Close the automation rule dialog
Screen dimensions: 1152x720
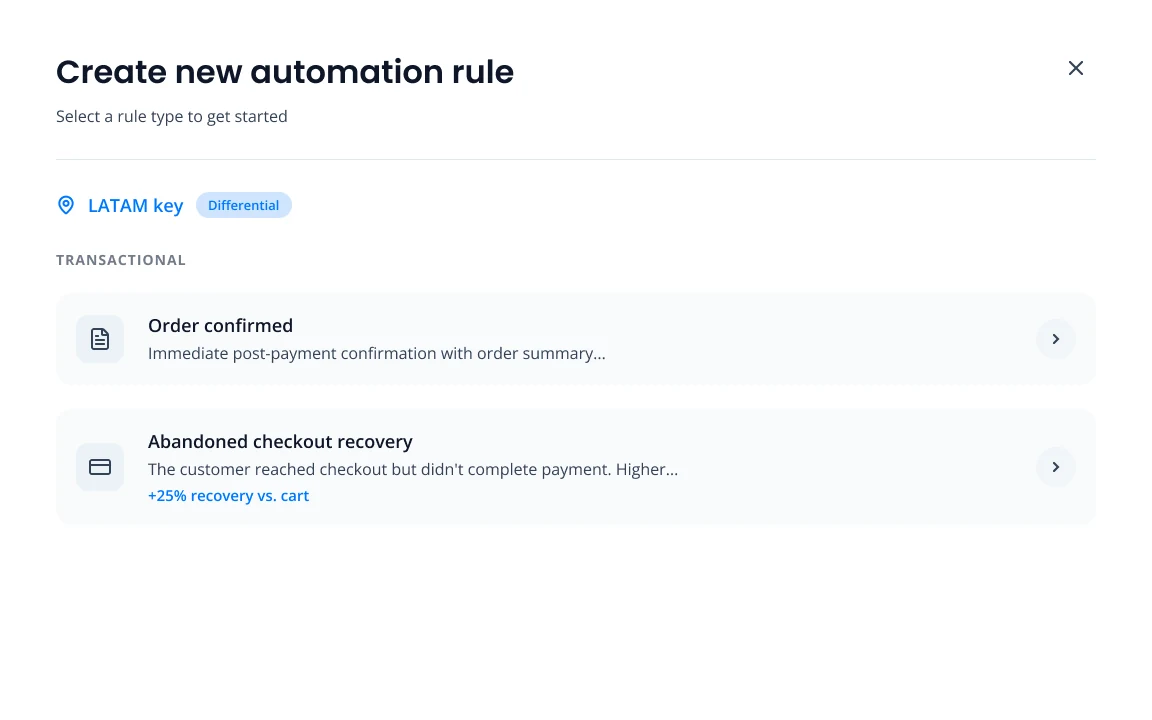pos(1076,68)
